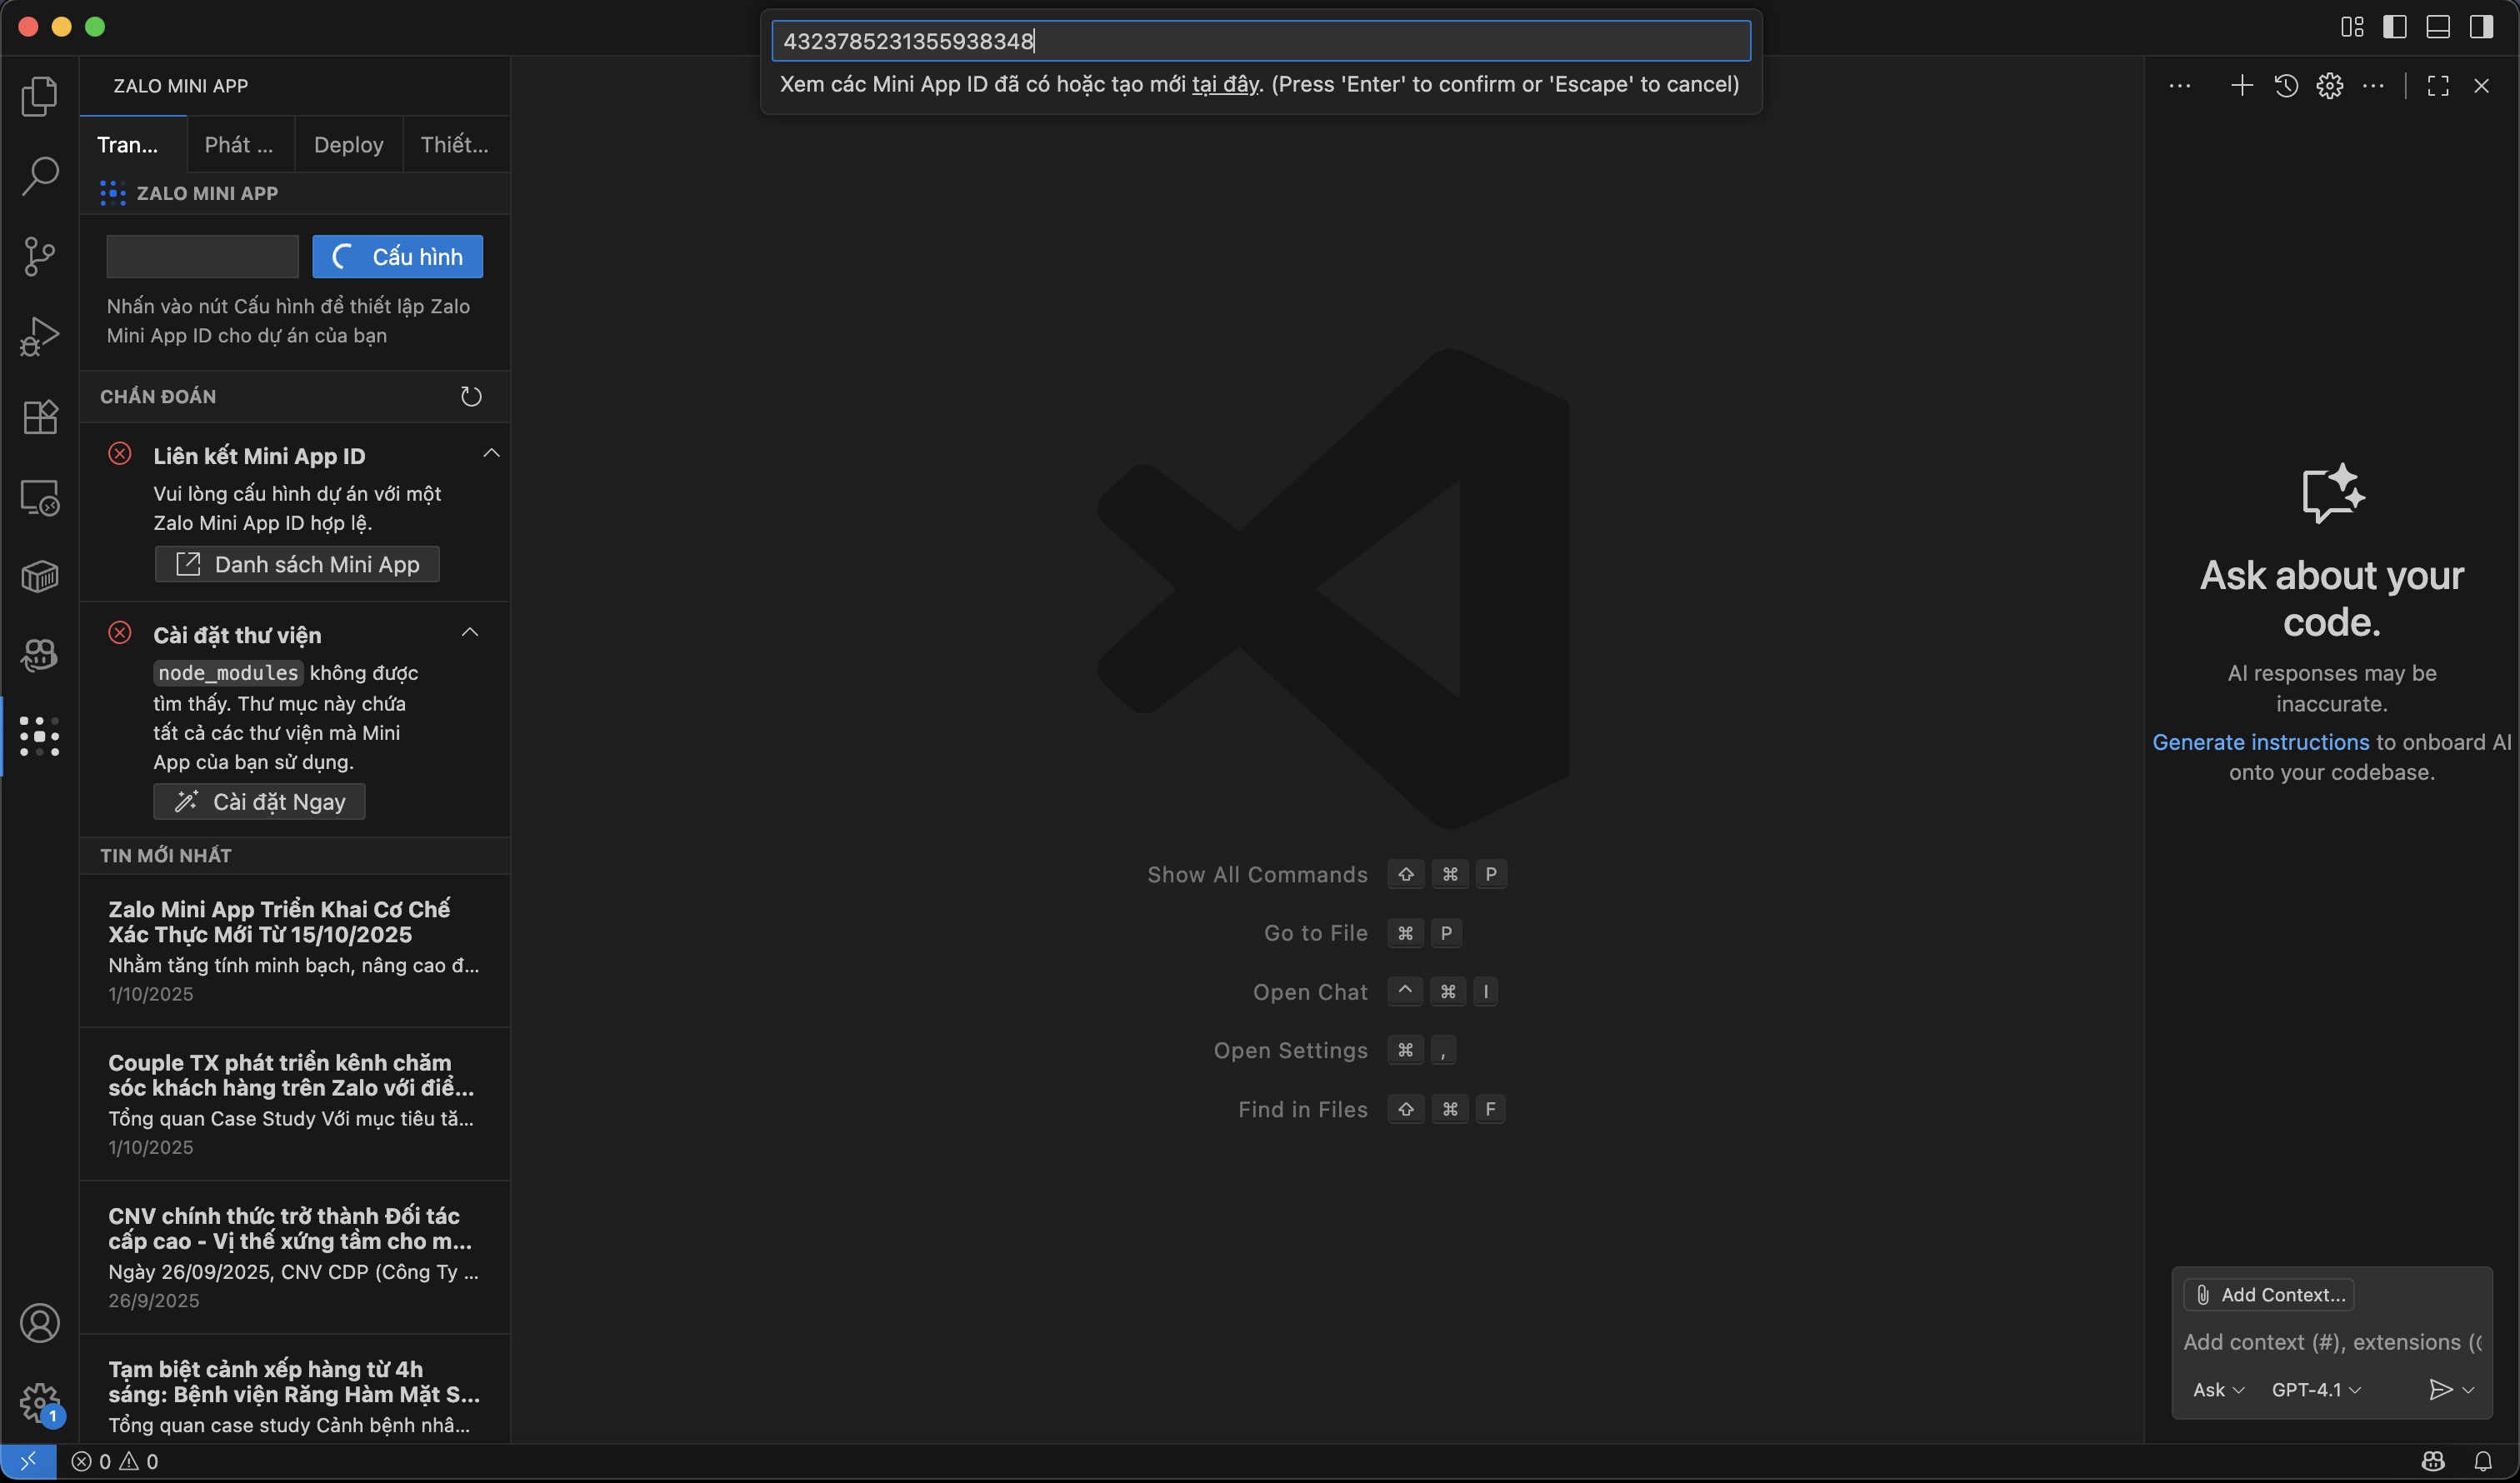Start a new chat with the plus icon
Image resolution: width=2520 pixels, height=1483 pixels.
point(2242,86)
